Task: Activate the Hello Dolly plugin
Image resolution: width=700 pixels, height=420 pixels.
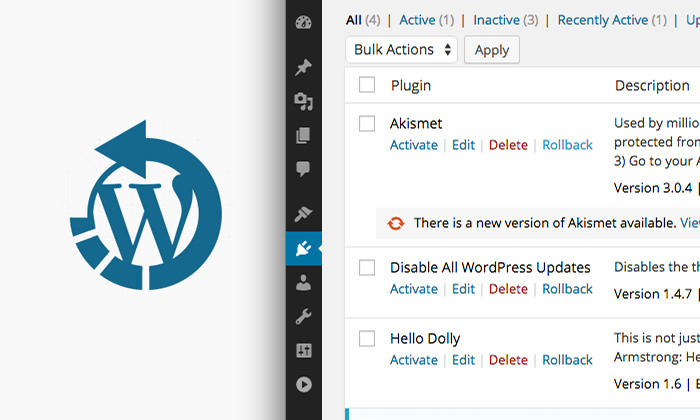Action: tap(414, 360)
